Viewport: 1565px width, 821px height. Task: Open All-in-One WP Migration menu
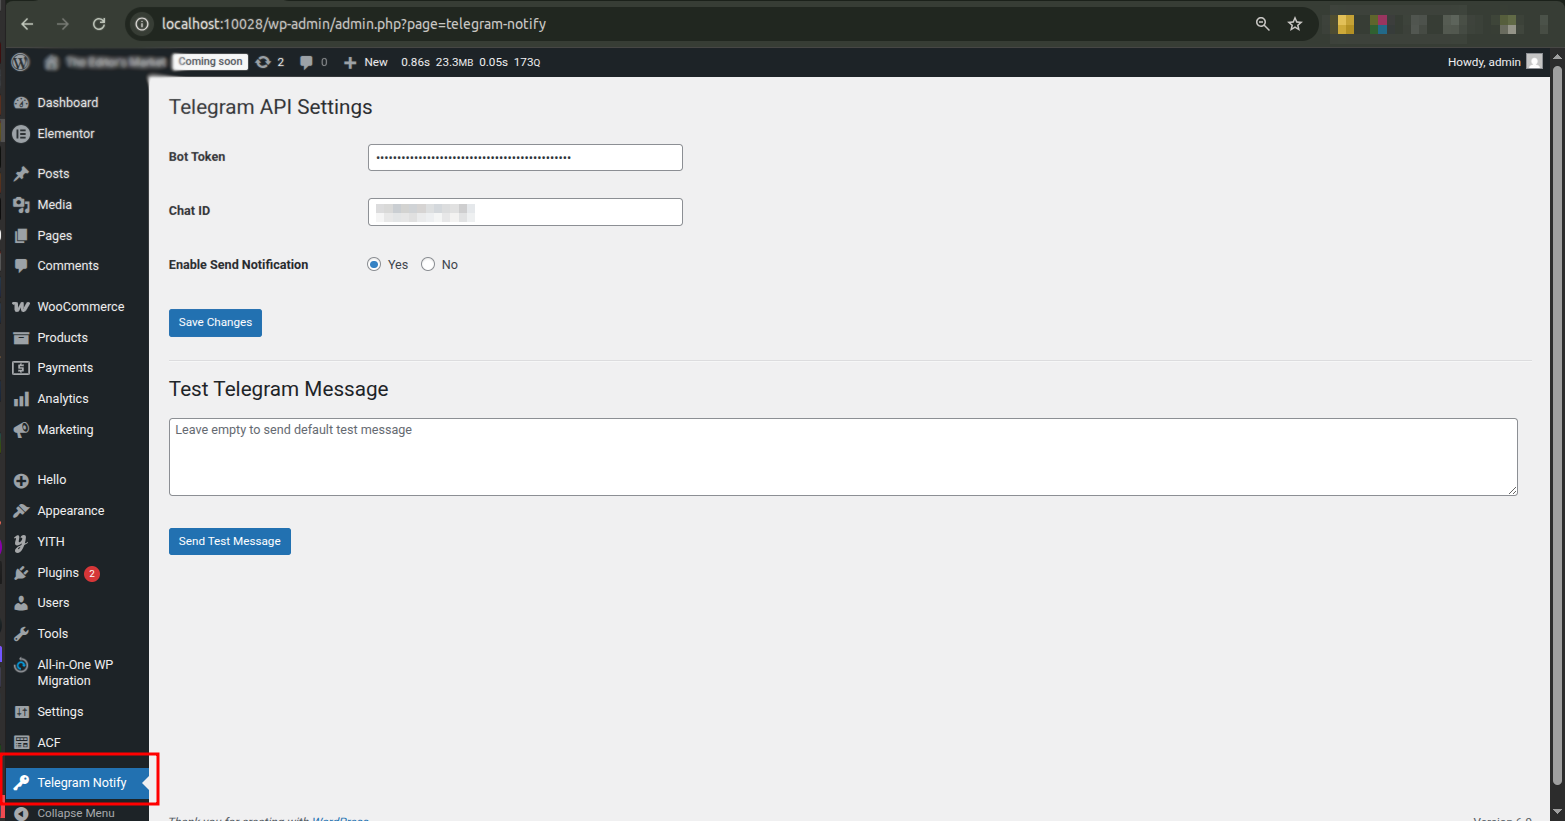coord(77,673)
